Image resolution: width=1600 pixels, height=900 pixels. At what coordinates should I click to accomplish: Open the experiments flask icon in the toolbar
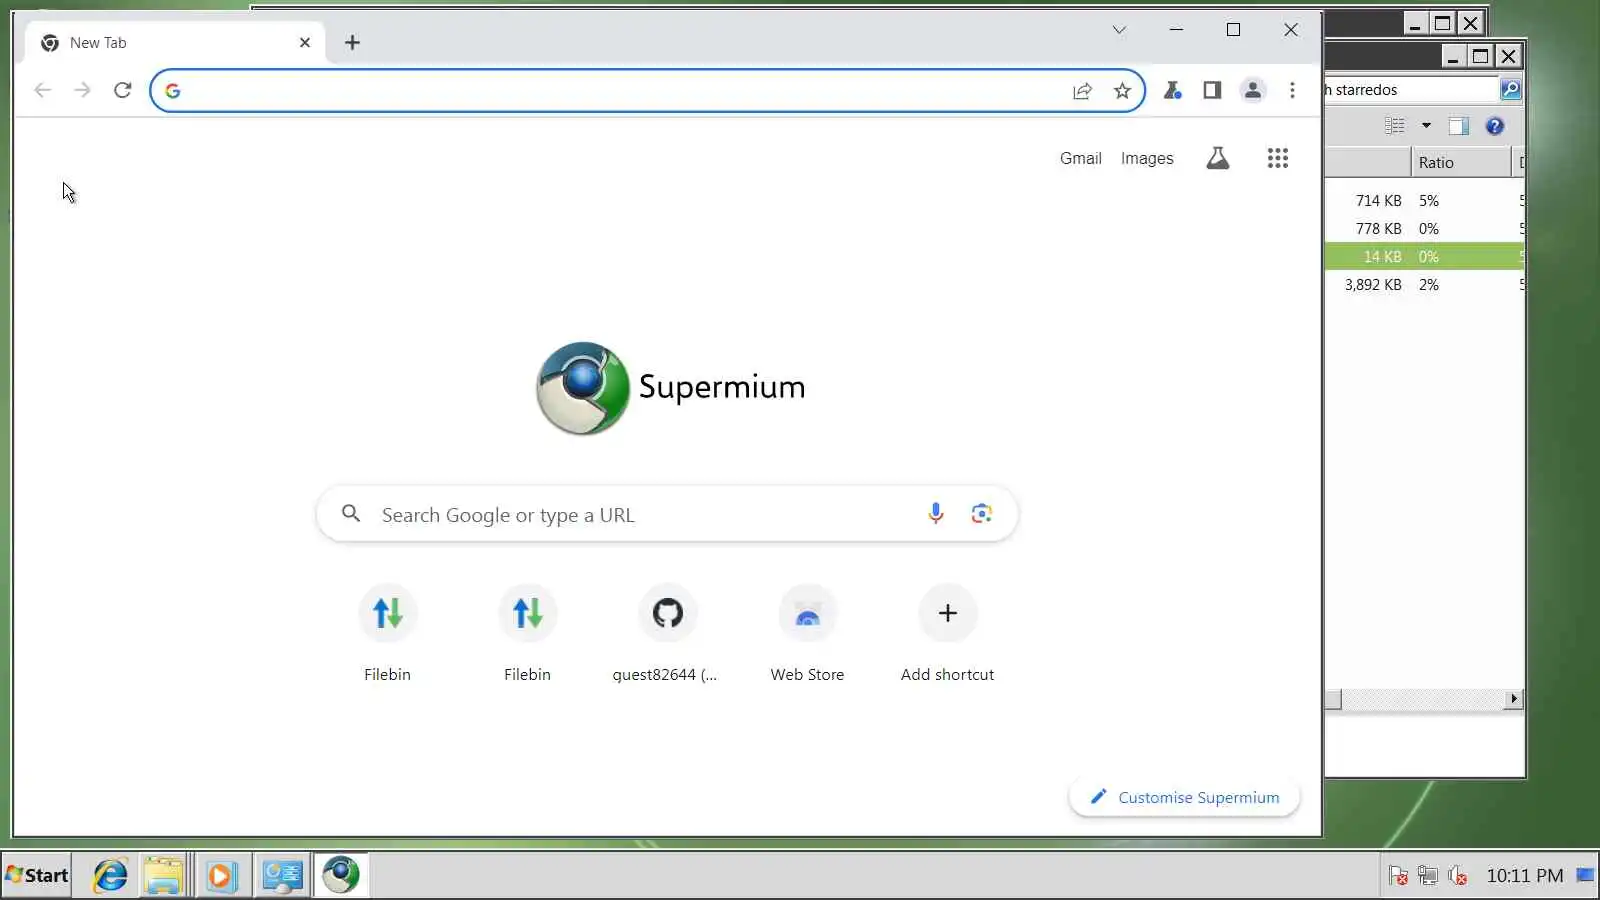tap(1172, 91)
